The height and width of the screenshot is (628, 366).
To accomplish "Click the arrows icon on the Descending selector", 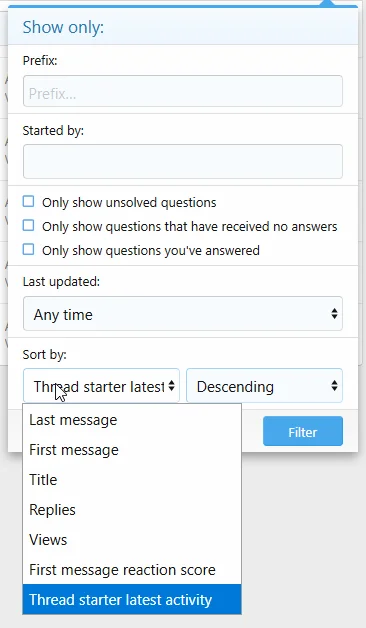I will 334,386.
